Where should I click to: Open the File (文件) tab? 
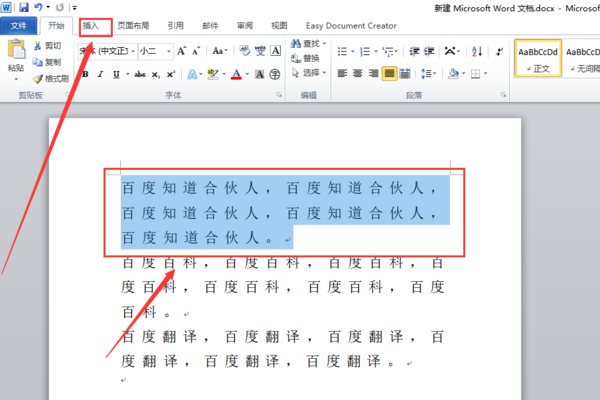pos(18,26)
